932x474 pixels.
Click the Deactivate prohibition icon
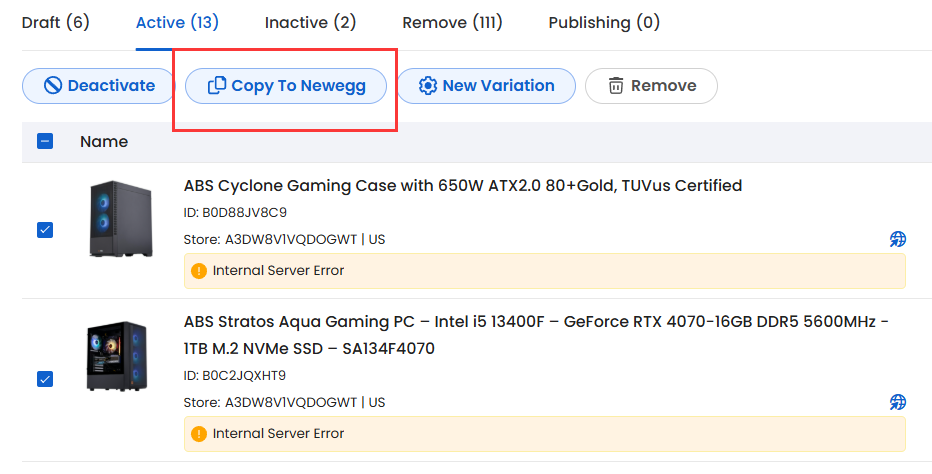(53, 86)
